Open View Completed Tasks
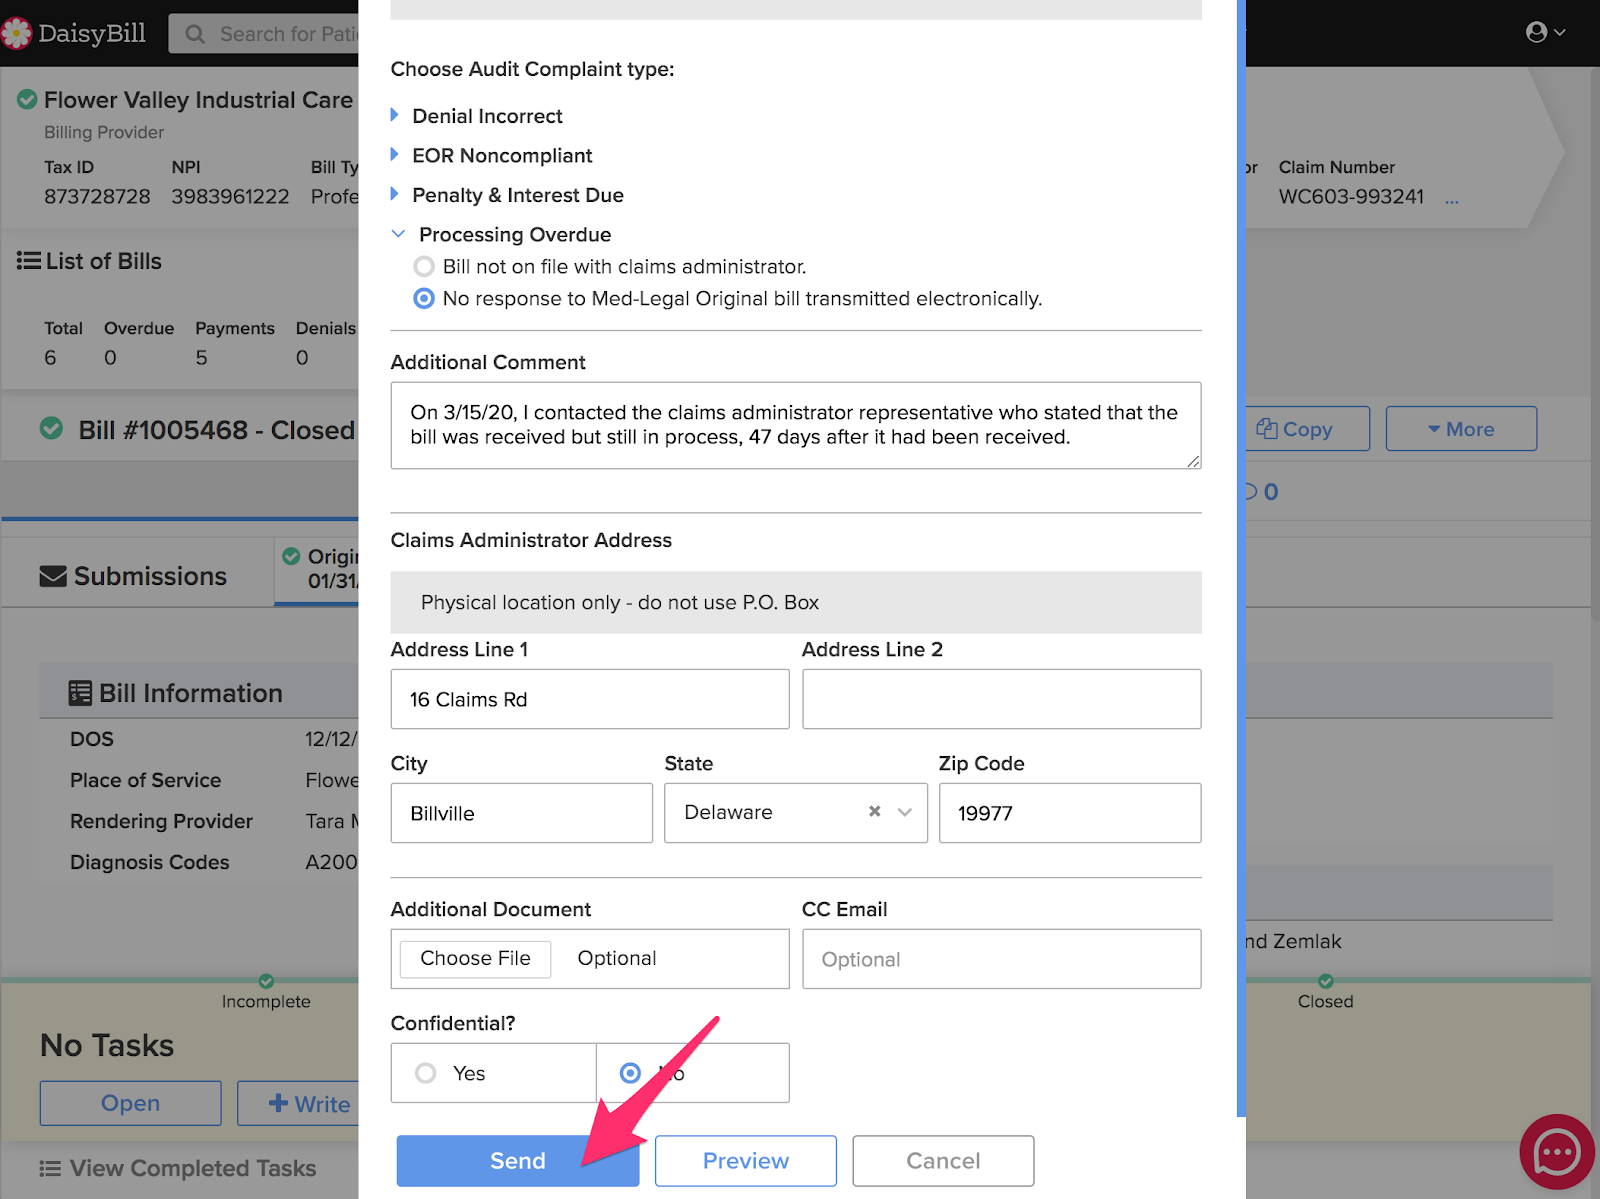Viewport: 1600px width, 1199px height. pos(178,1168)
